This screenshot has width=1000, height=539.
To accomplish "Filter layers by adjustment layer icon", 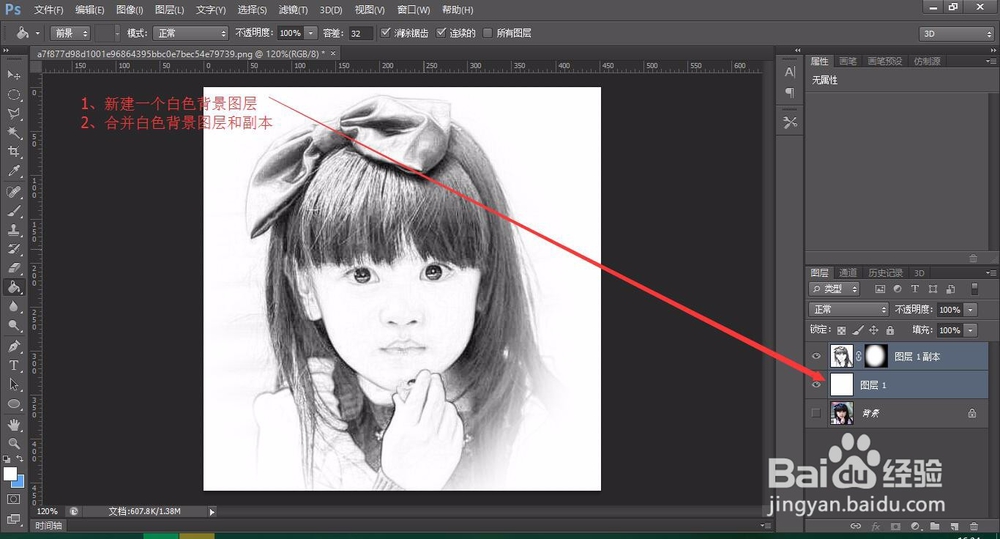I will [897, 289].
